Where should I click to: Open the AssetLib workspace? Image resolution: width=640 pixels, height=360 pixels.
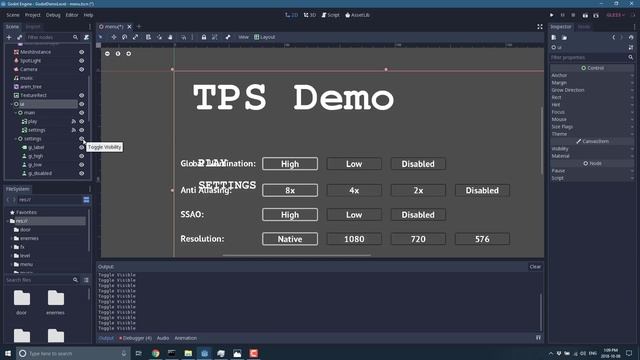click(x=358, y=15)
